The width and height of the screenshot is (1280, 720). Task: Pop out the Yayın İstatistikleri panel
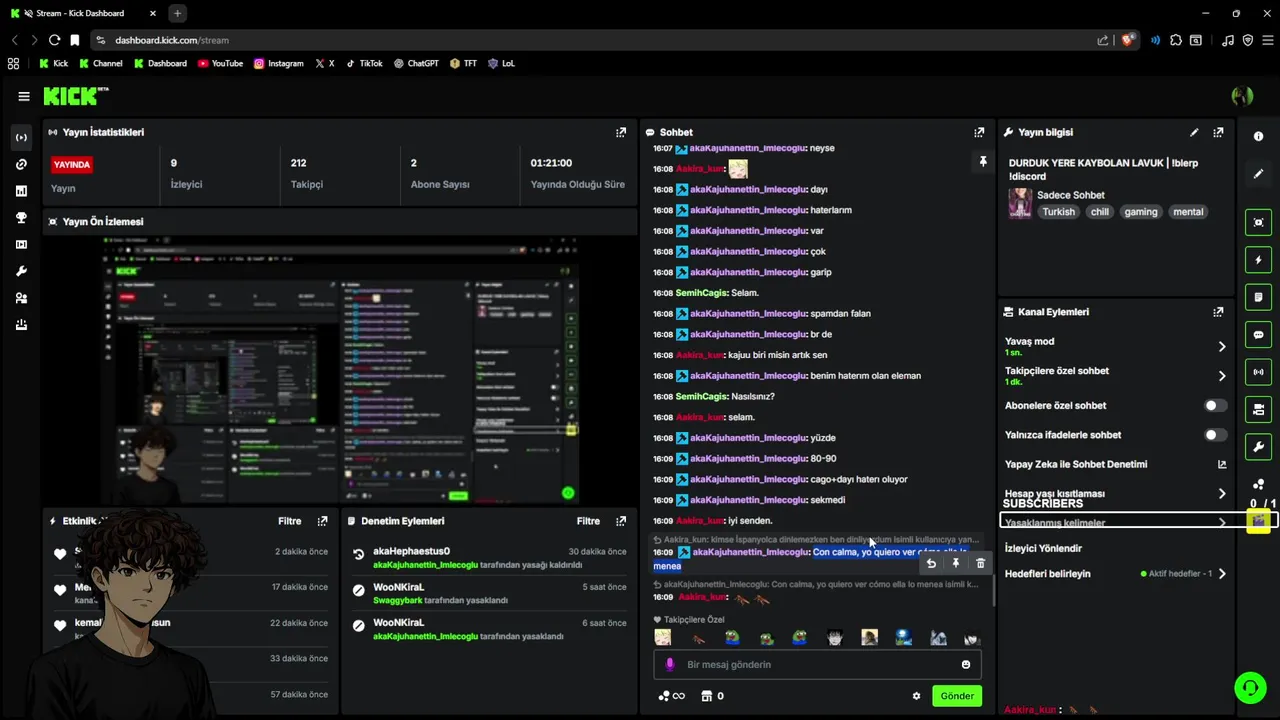pyautogui.click(x=621, y=132)
